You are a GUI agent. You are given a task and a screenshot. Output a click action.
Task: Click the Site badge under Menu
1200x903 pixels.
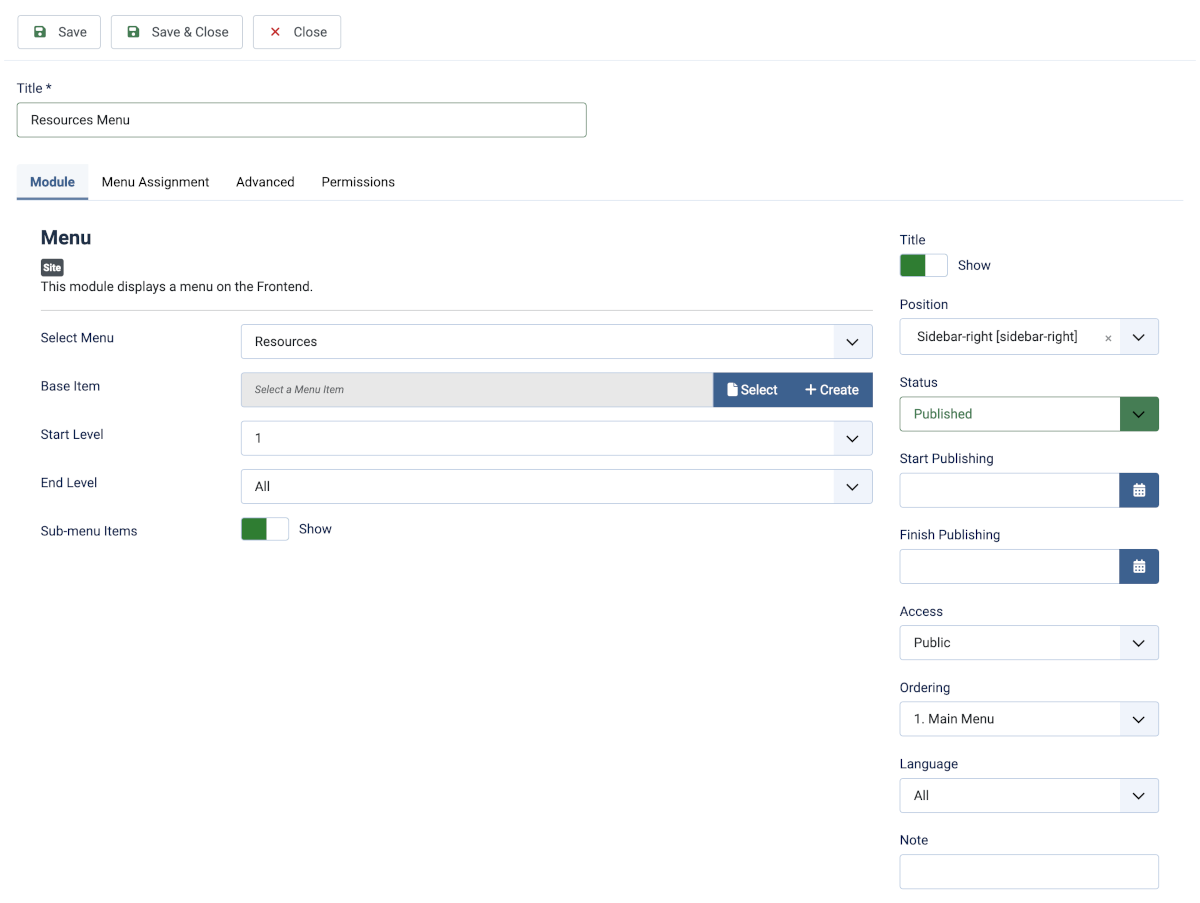click(51, 267)
